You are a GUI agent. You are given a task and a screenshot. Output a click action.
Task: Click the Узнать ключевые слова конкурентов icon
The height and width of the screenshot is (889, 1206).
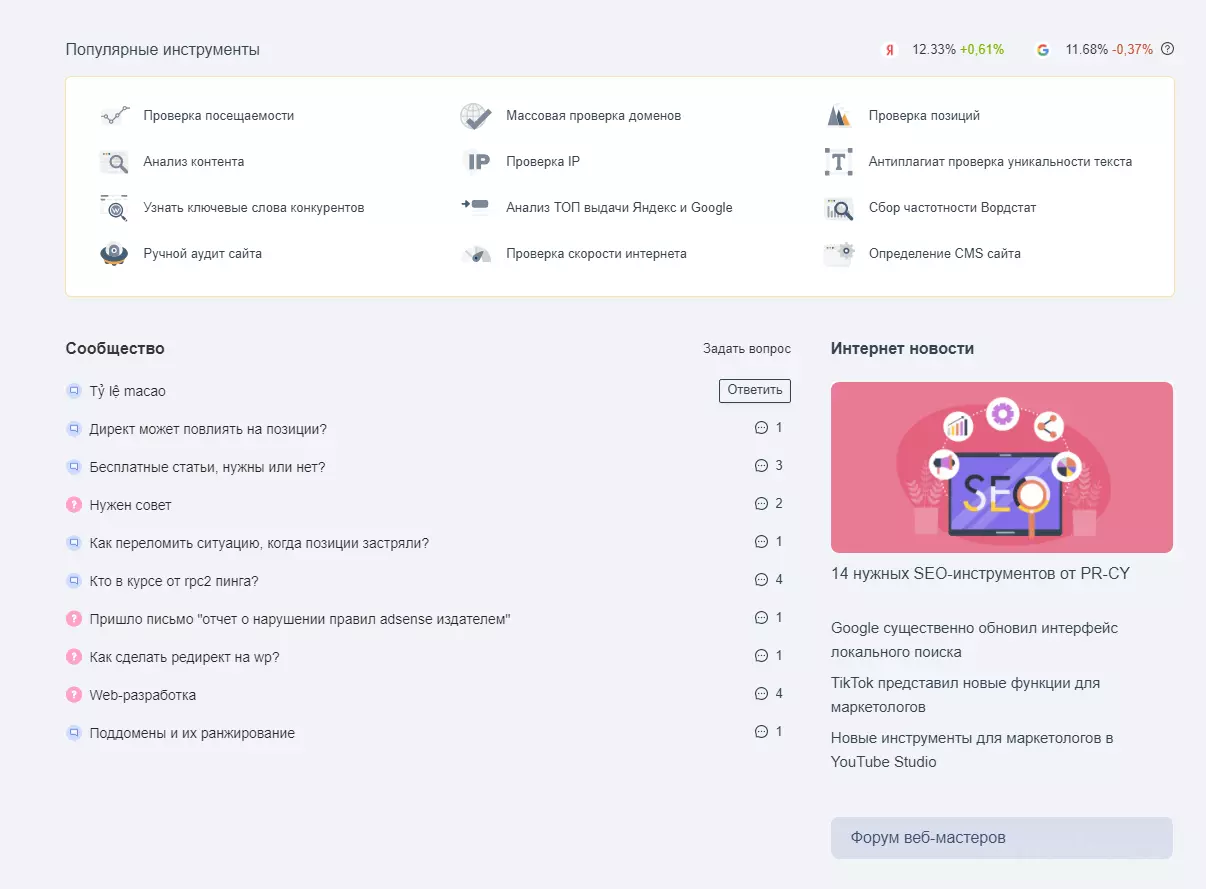click(x=115, y=207)
